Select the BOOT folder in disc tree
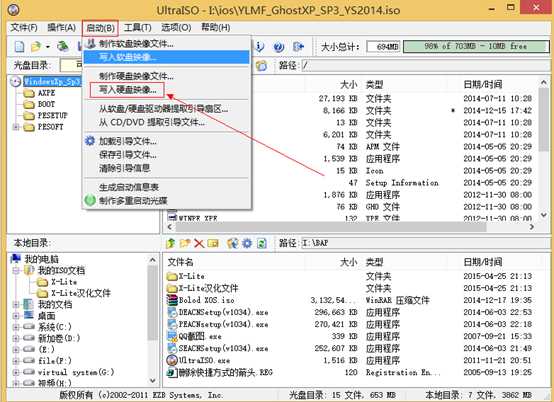Screen dimensions: 554x402 click(46, 104)
